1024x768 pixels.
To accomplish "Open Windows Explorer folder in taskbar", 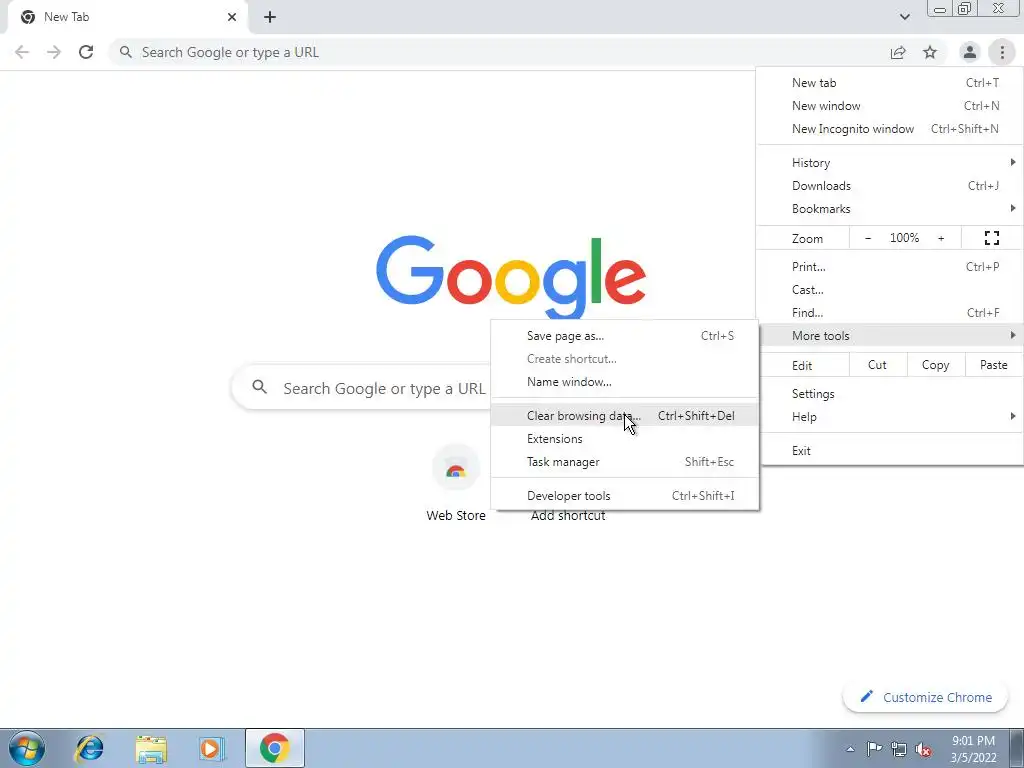I will click(151, 748).
